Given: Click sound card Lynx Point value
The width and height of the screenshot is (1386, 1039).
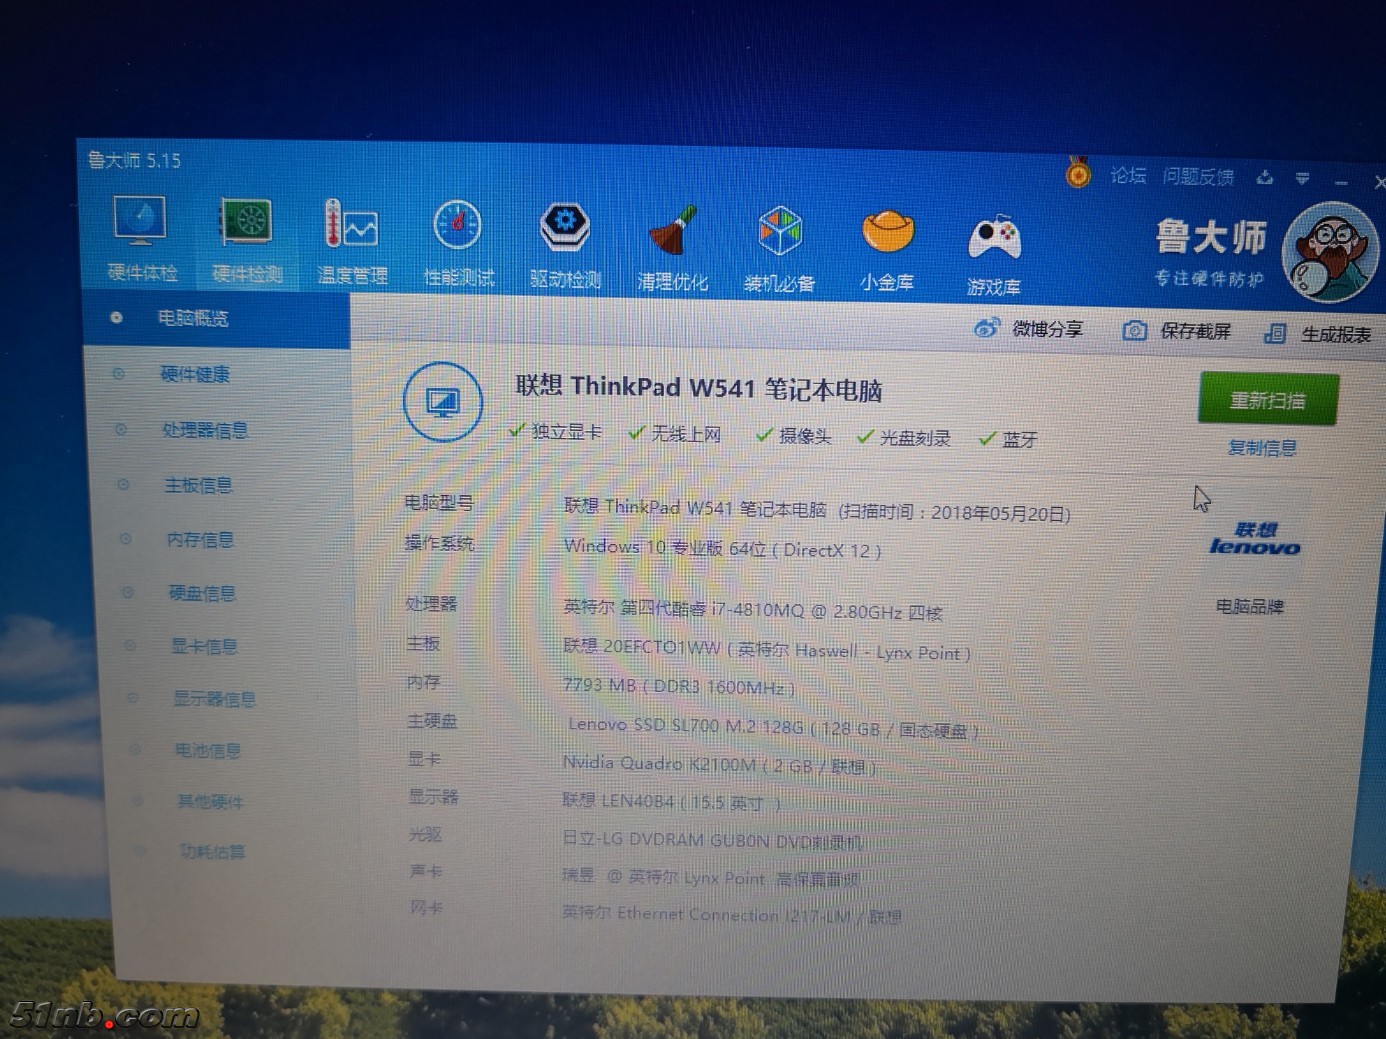Looking at the screenshot, I should point(710,878).
